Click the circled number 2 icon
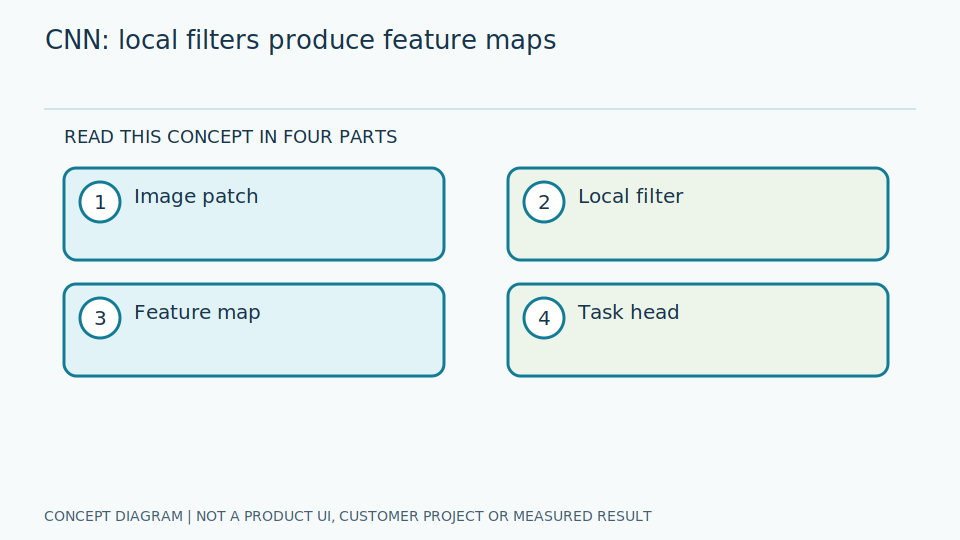The image size is (960, 540). click(x=544, y=202)
